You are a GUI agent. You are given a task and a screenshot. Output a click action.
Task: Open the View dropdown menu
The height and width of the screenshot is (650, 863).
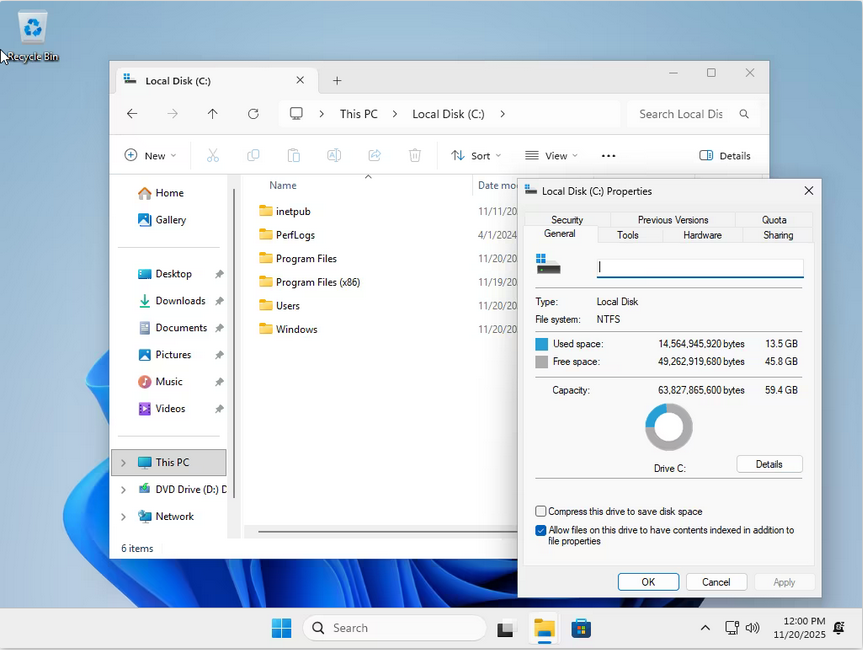tap(550, 156)
